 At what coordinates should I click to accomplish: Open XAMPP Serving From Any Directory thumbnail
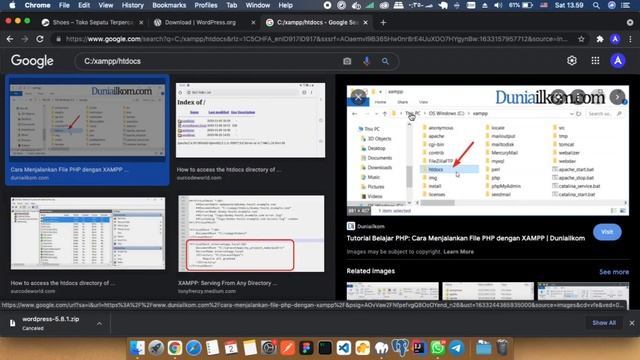(251, 233)
